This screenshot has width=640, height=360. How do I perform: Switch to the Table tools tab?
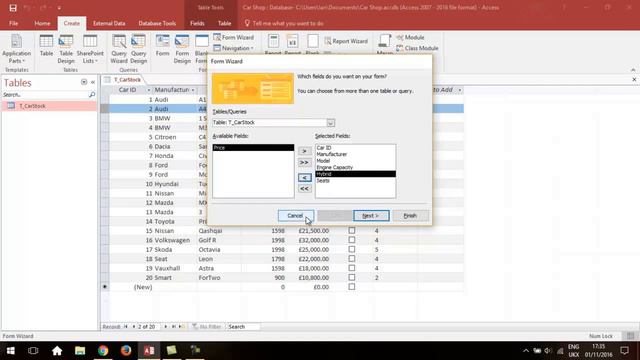point(224,23)
